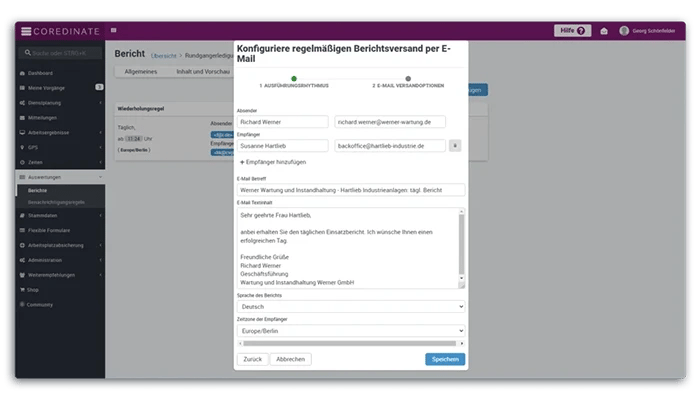Click the E-Mail Betreff input field
This screenshot has height=405, width=700.
[x=350, y=189]
